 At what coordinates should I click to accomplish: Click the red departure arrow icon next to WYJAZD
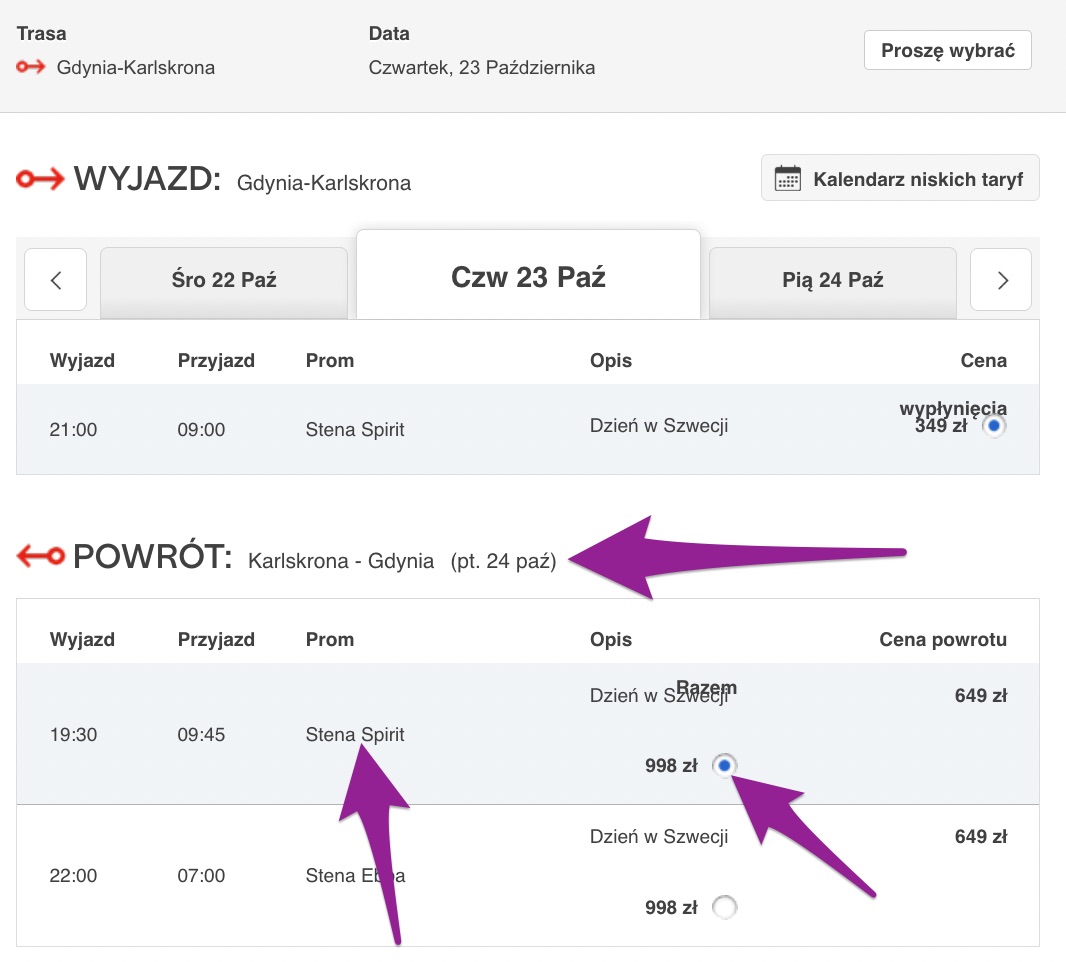pos(40,180)
